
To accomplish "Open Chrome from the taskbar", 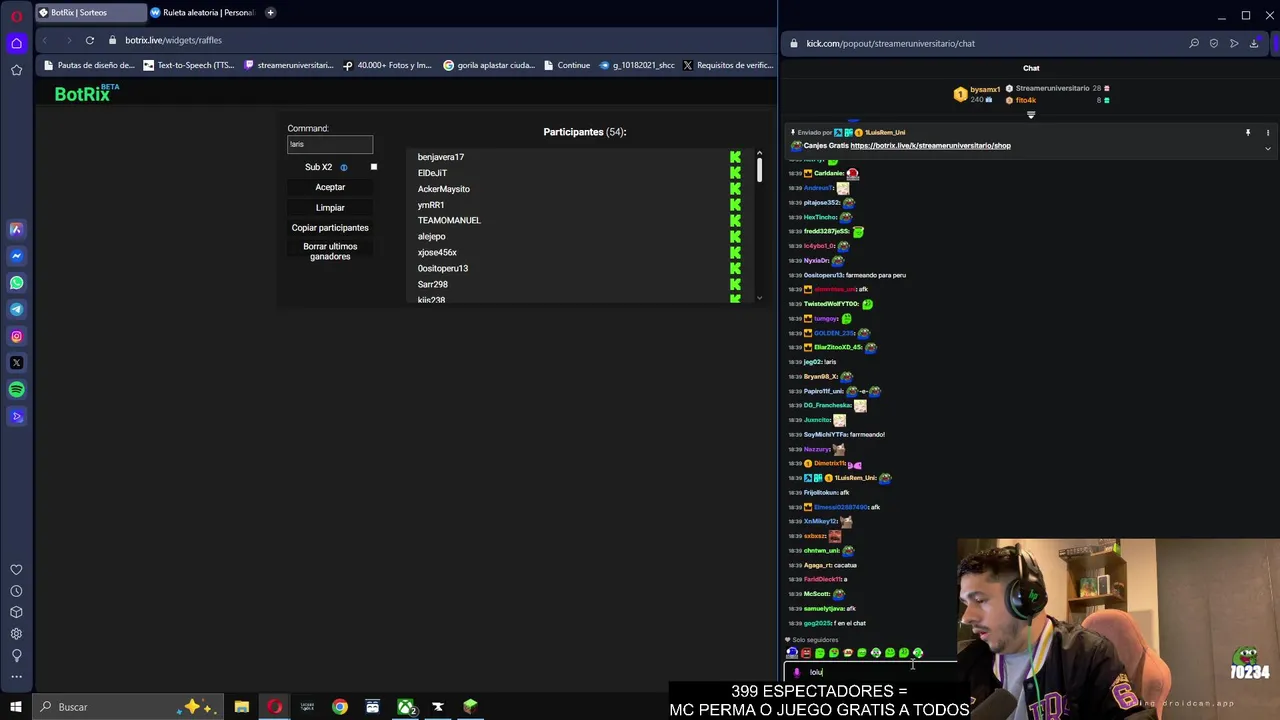I will 340,707.
